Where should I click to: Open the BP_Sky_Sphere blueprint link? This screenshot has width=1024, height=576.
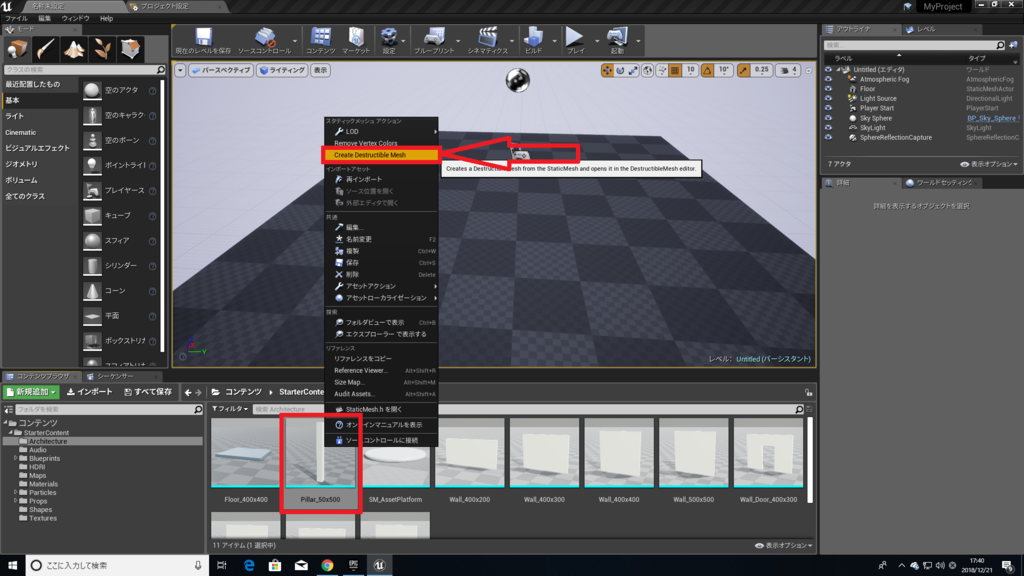pyautogui.click(x=991, y=118)
